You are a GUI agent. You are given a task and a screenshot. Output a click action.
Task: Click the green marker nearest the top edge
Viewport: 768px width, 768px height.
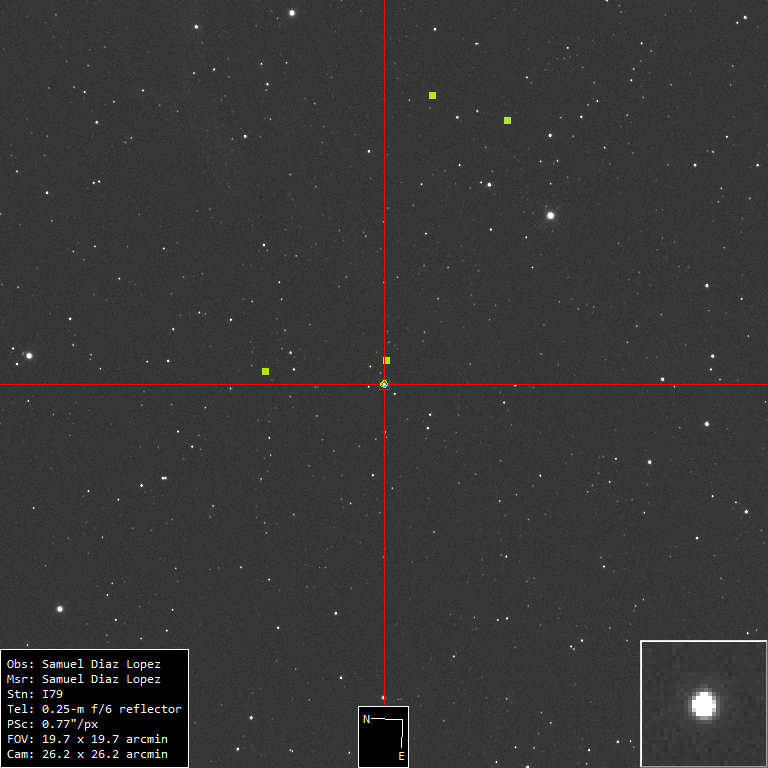coord(432,95)
